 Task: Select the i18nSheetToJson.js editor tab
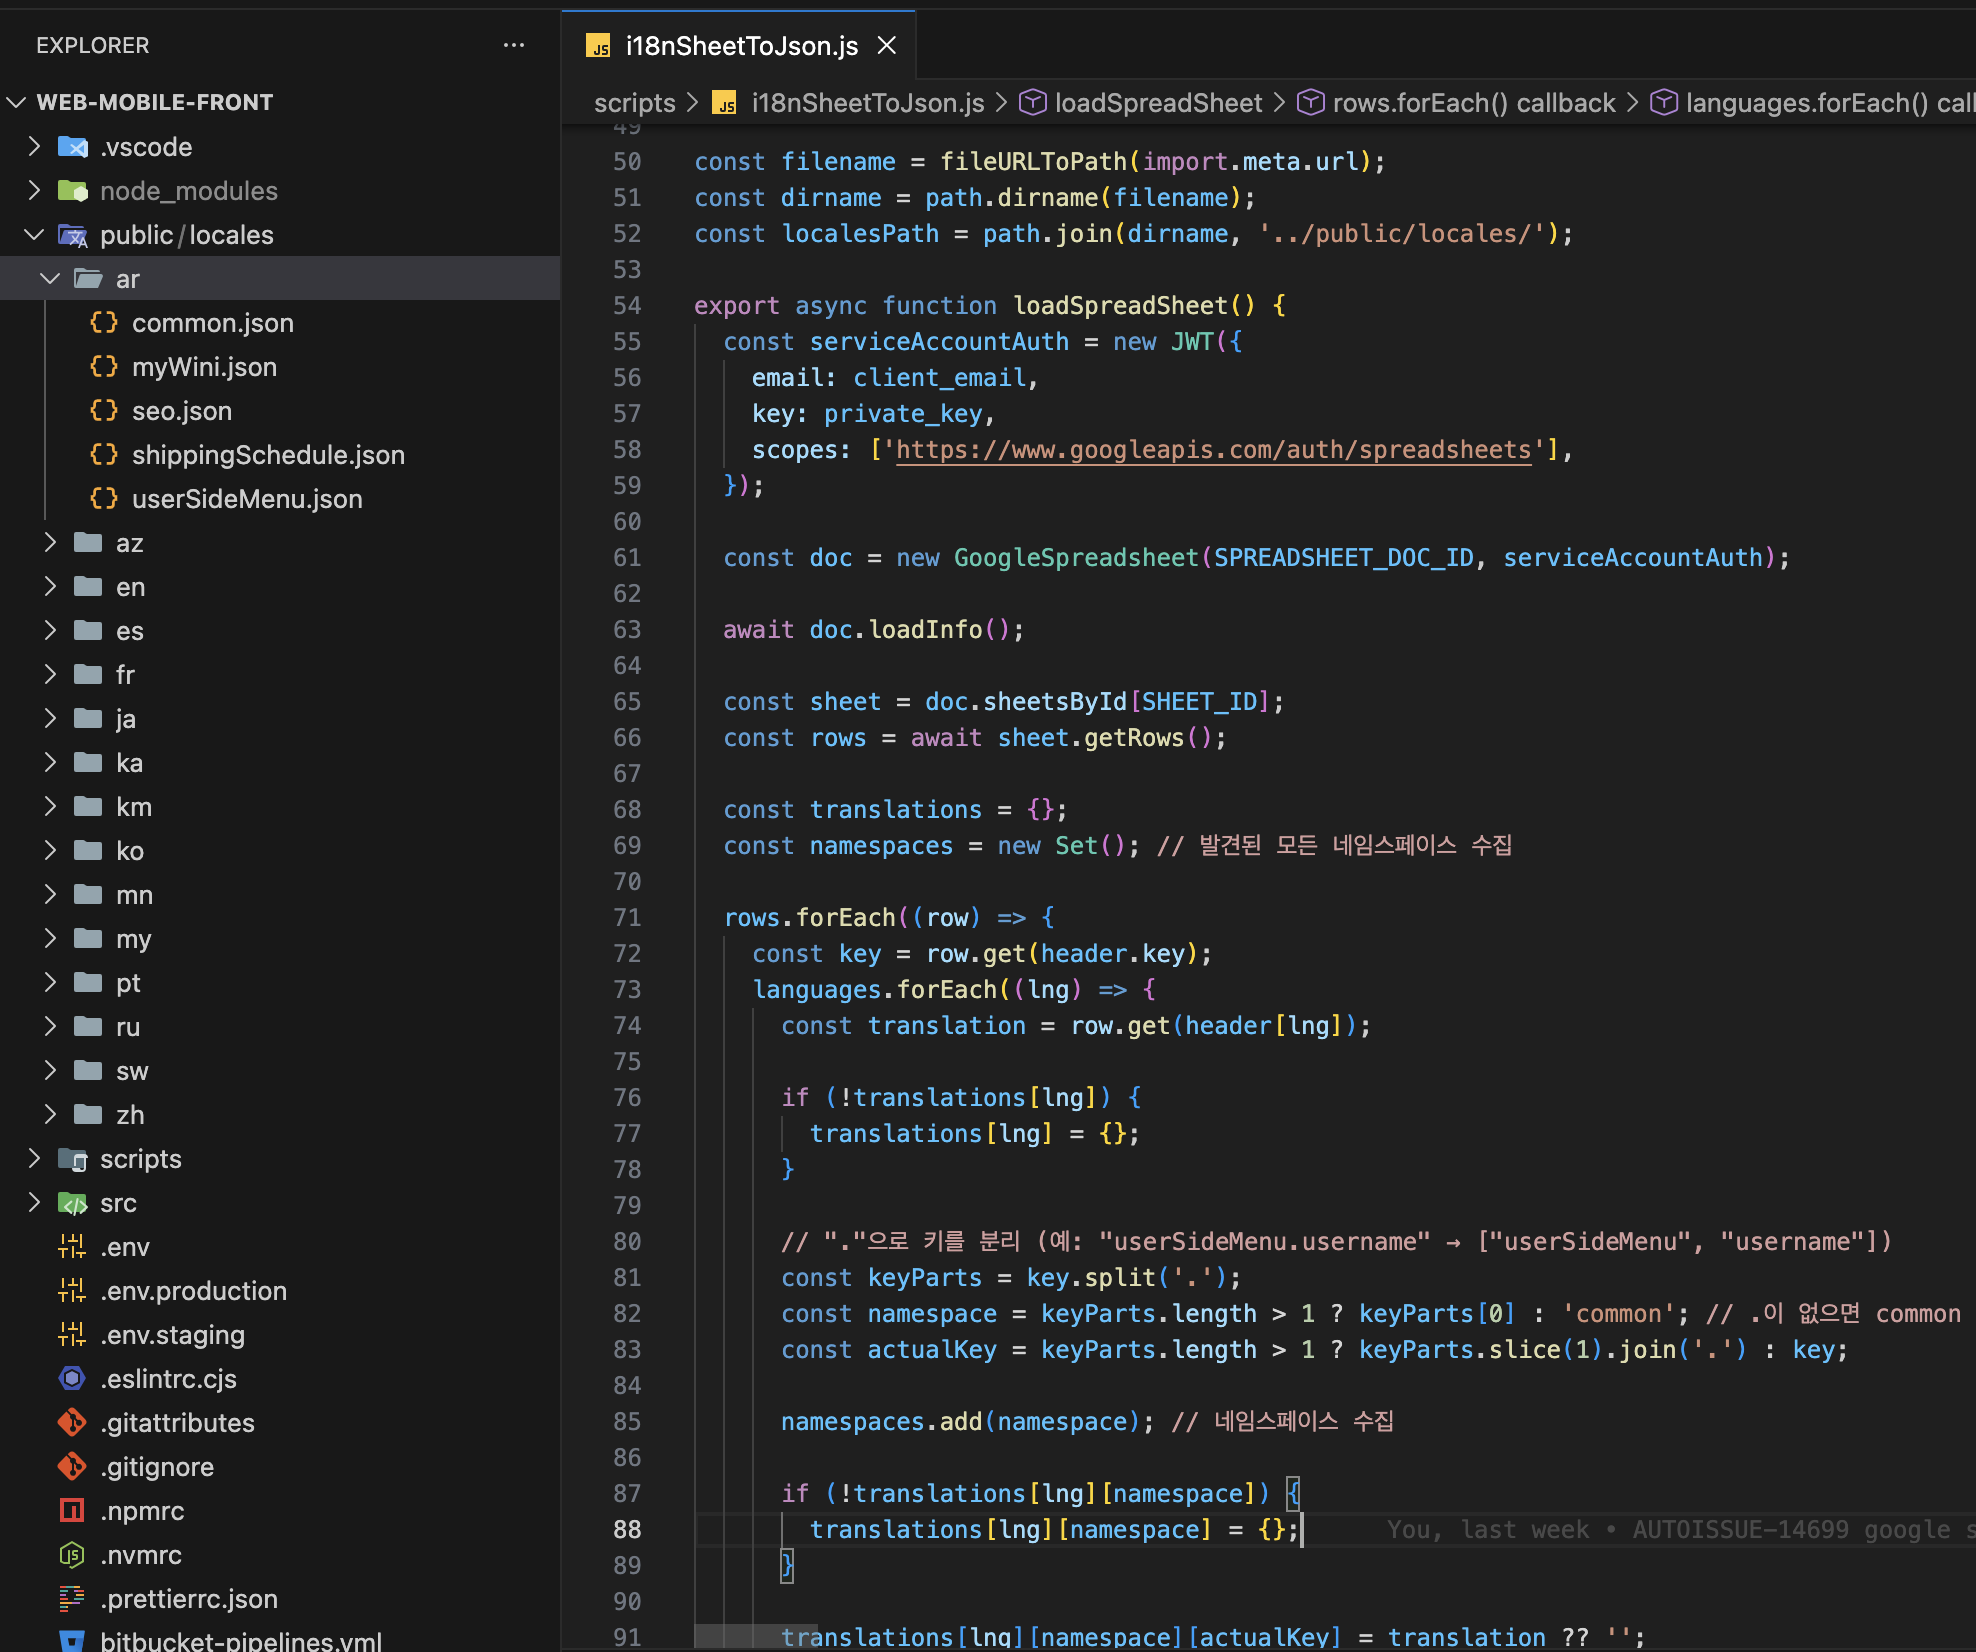click(741, 46)
